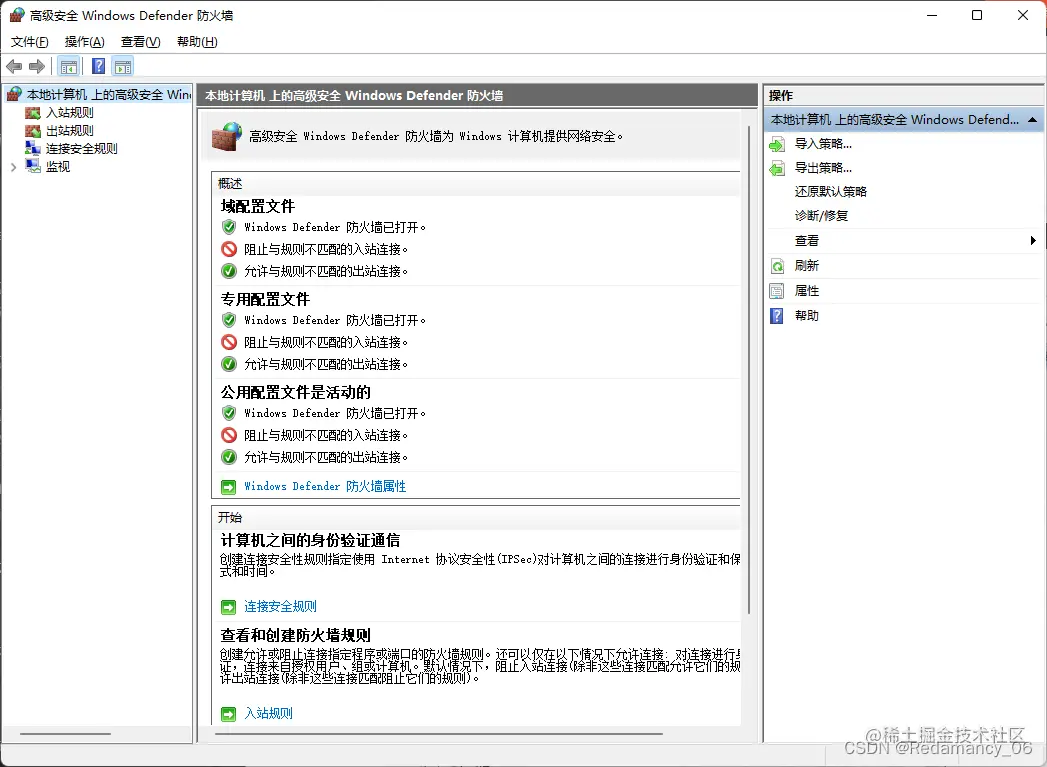Select 监视 in the left tree
The height and width of the screenshot is (767, 1047).
pos(57,167)
